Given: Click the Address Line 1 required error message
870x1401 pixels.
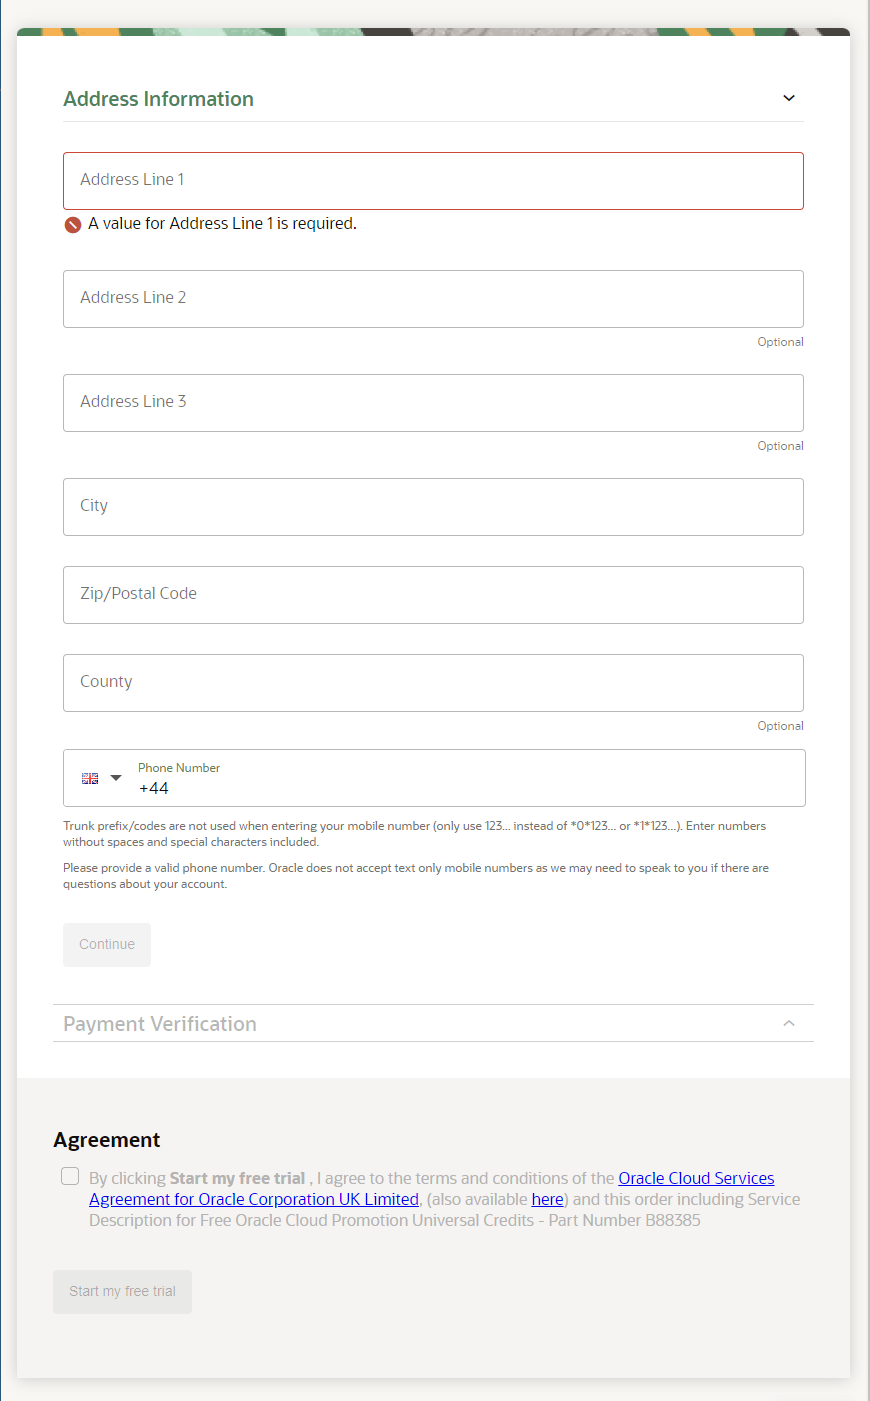Looking at the screenshot, I should pyautogui.click(x=222, y=224).
